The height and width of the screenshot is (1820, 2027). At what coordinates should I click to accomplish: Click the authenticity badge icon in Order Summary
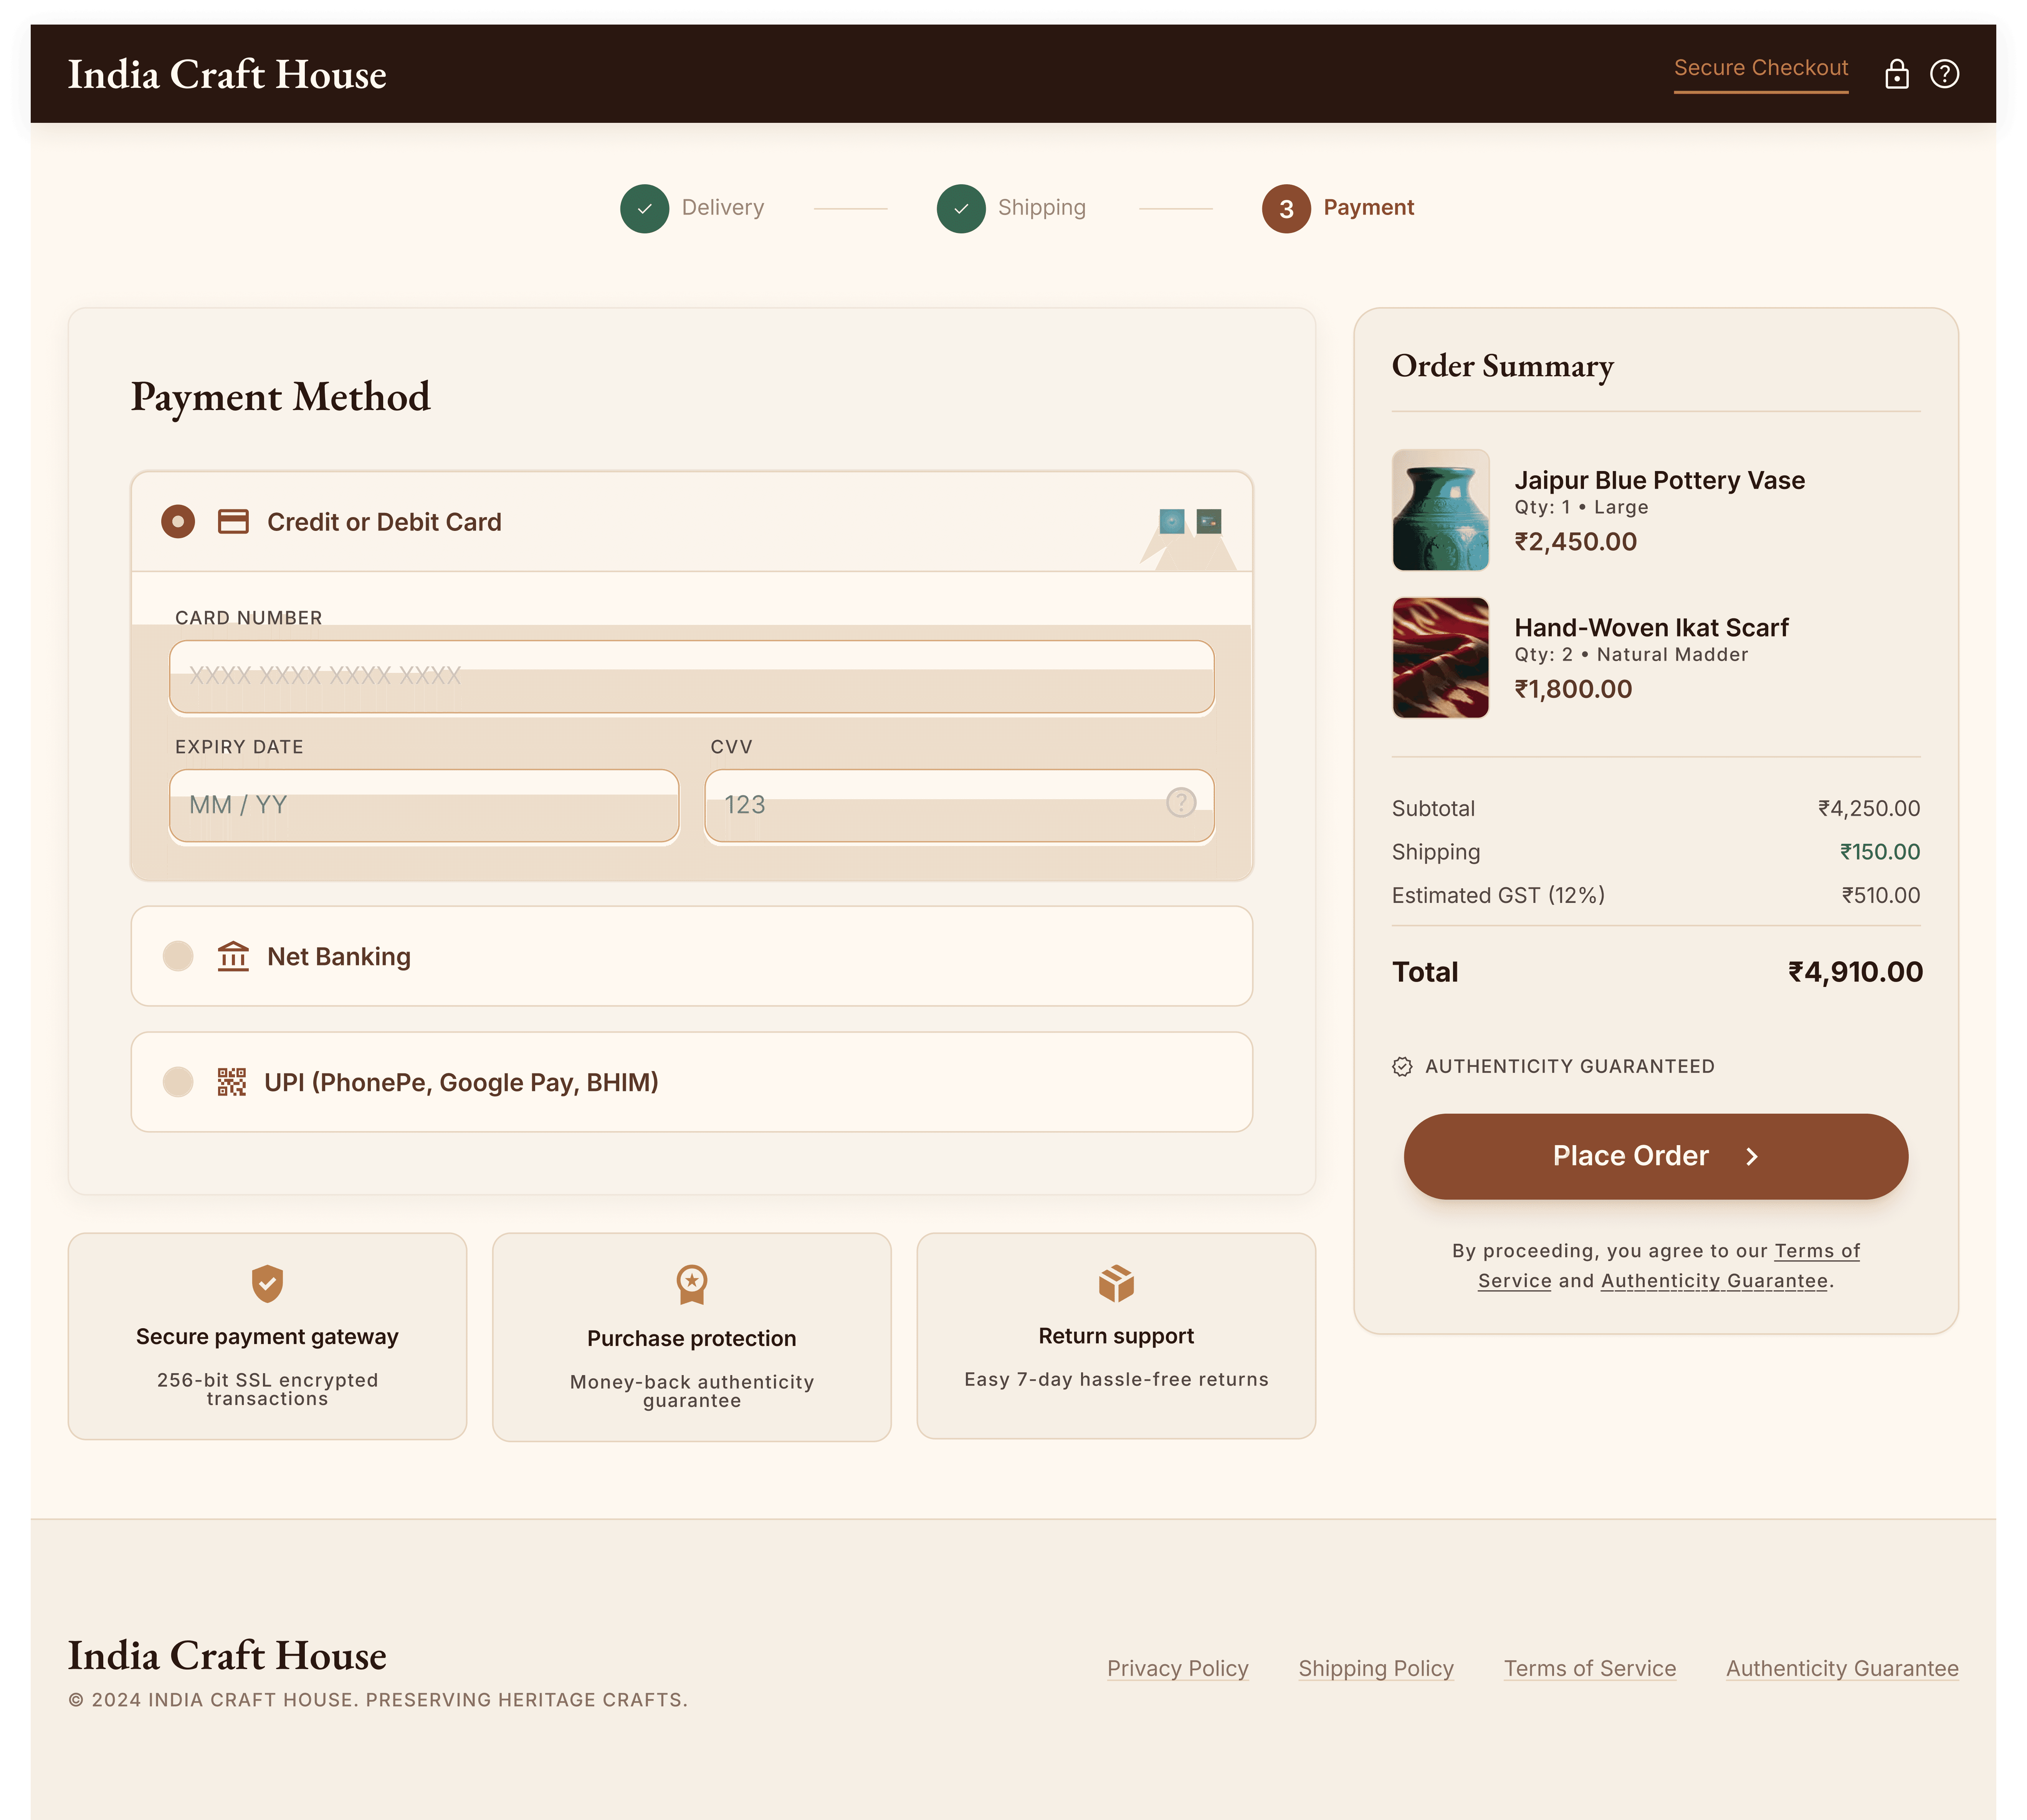click(1402, 1067)
